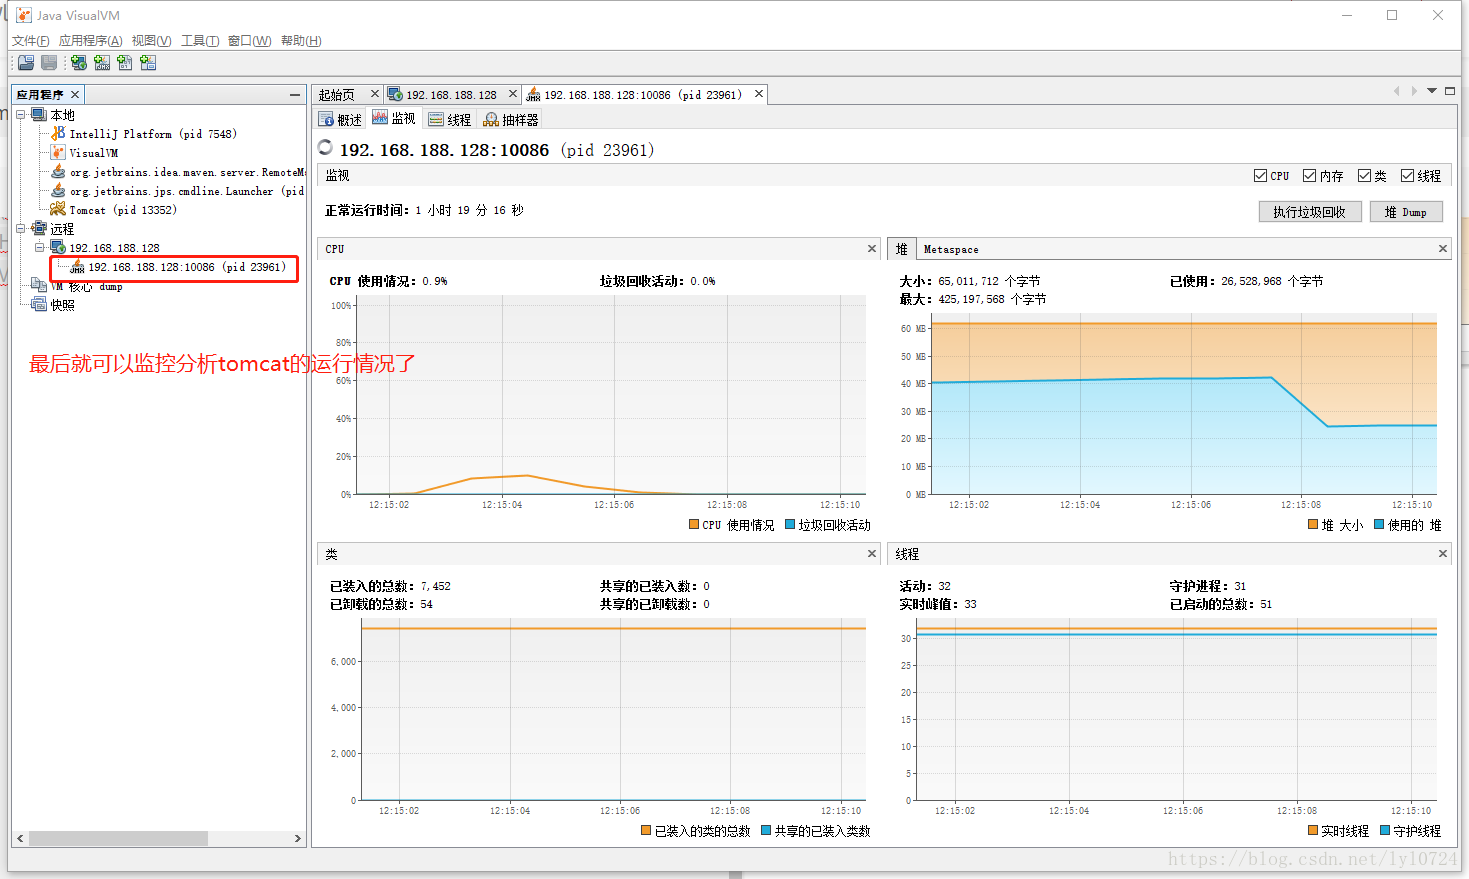Click the 垃圾回收活动 blue legend swatch
Viewport: 1469px width, 879px height.
(x=790, y=524)
